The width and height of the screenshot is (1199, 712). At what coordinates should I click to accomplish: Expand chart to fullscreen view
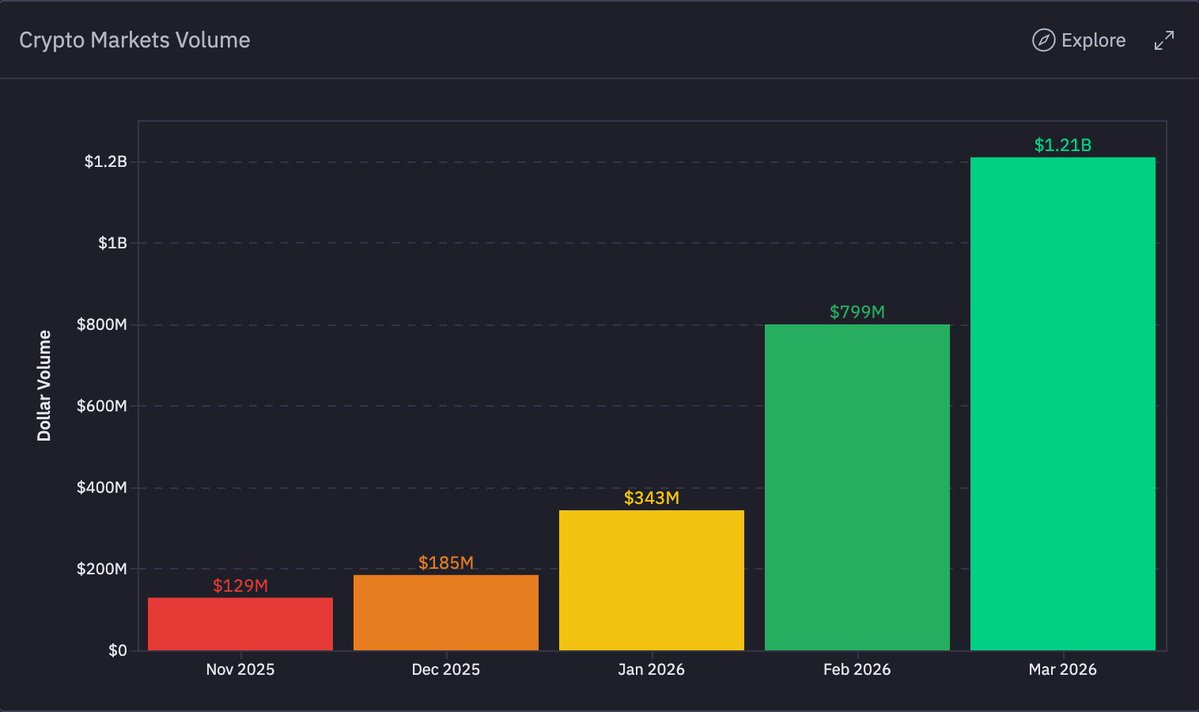[x=1164, y=41]
